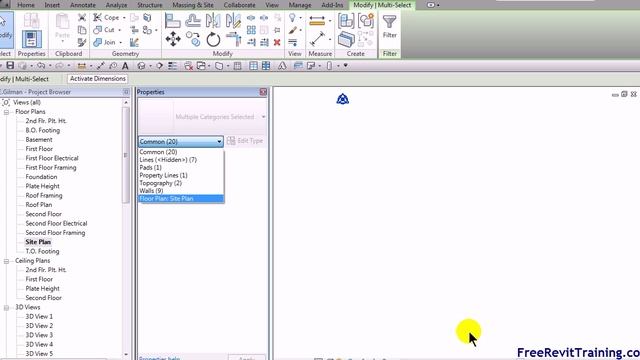The image size is (640, 360).
Task: Click the Text 'A' icon in quick access toolbar
Action: (x=125, y=66)
